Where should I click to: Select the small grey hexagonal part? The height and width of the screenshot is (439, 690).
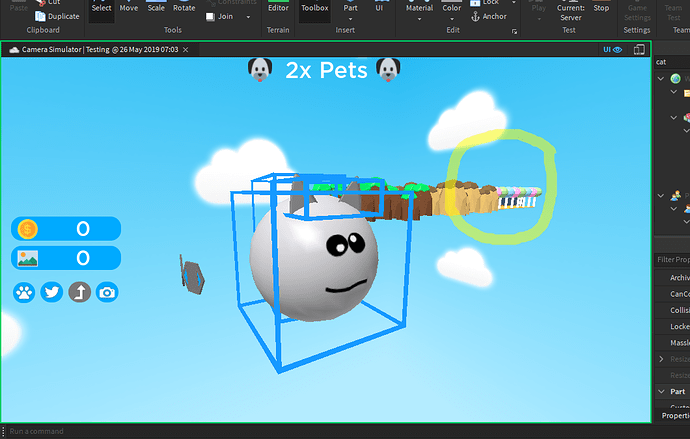(x=192, y=275)
